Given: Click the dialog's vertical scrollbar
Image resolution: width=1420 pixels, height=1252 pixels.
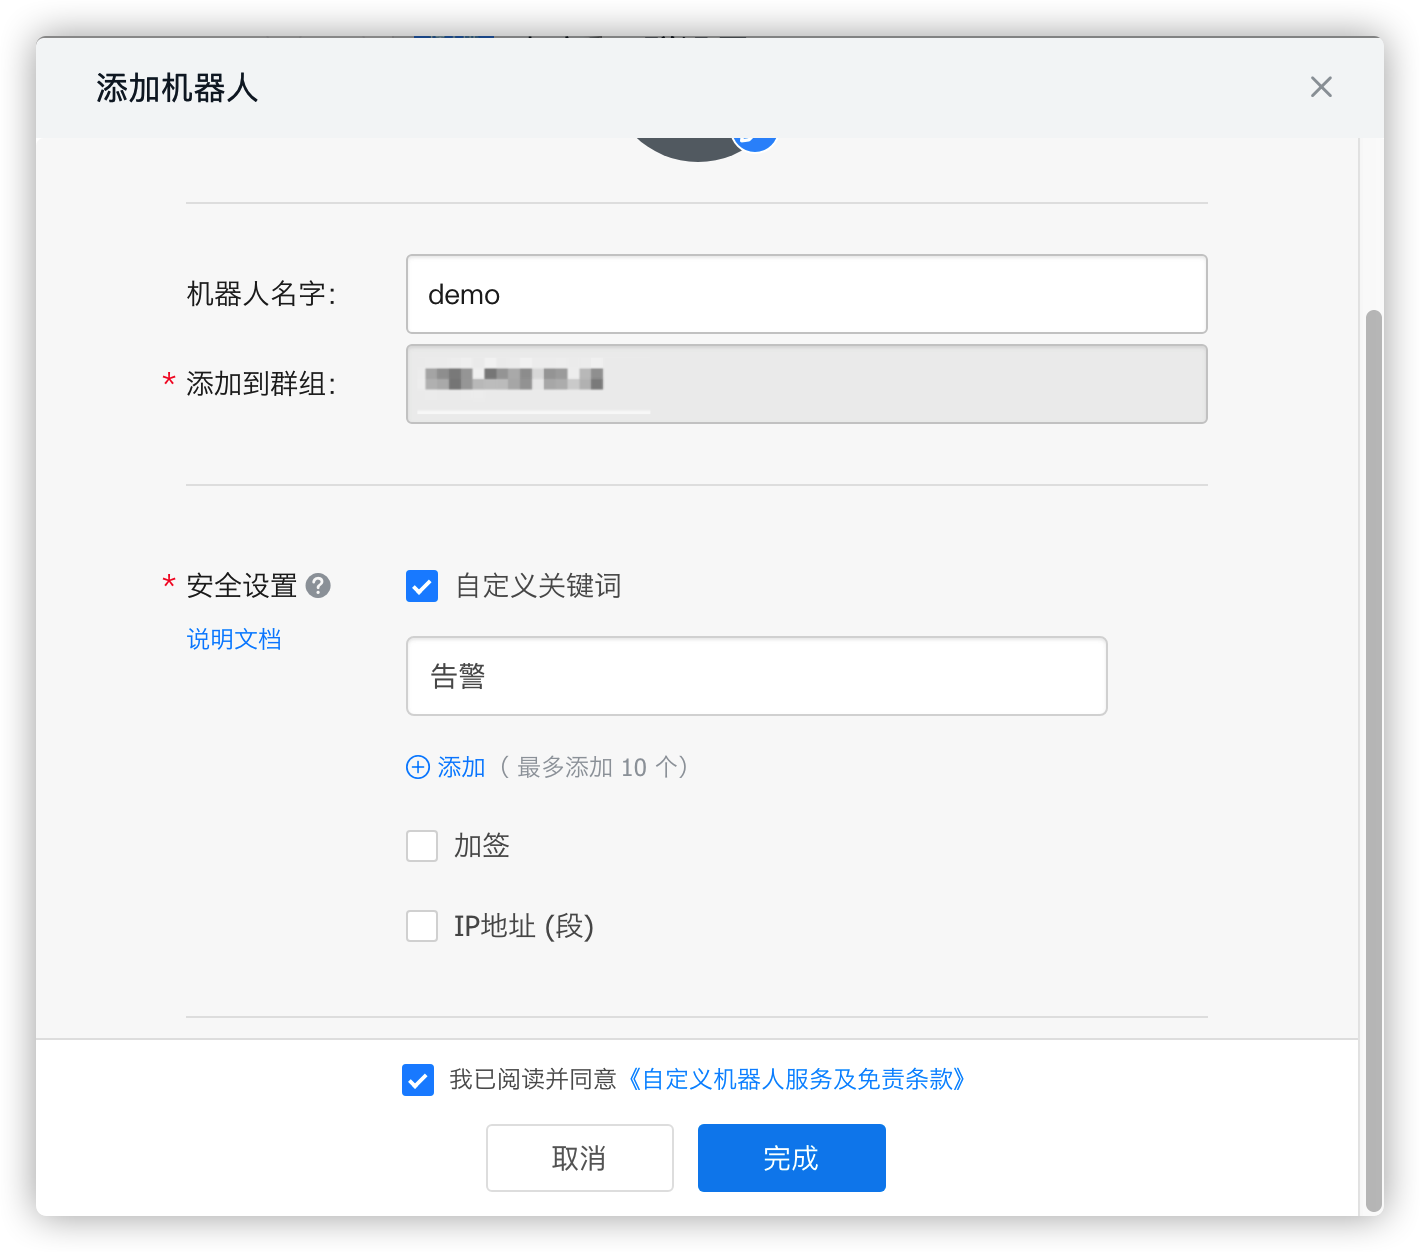Looking at the screenshot, I should click(x=1374, y=760).
